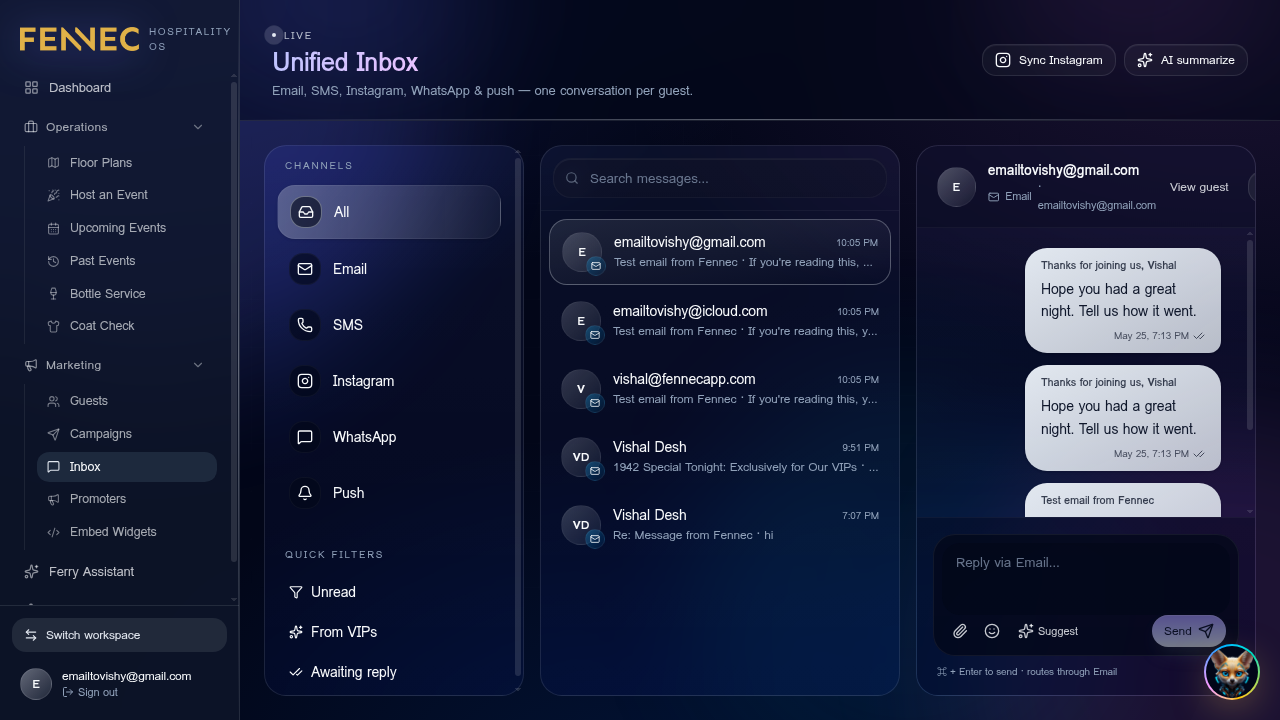Click the Push bell icon

click(x=305, y=493)
